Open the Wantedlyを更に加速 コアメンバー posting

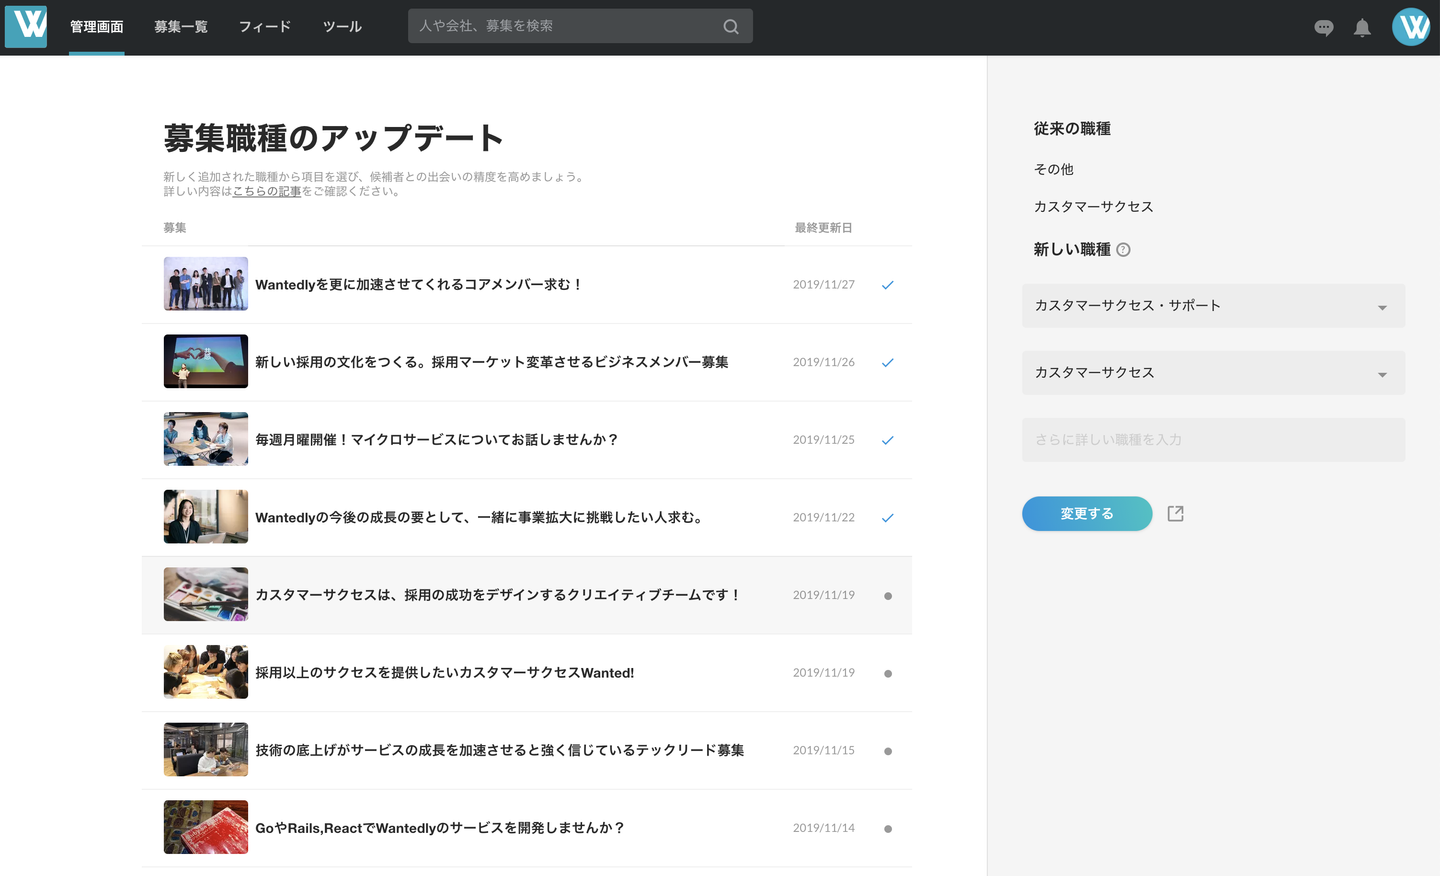pos(419,285)
